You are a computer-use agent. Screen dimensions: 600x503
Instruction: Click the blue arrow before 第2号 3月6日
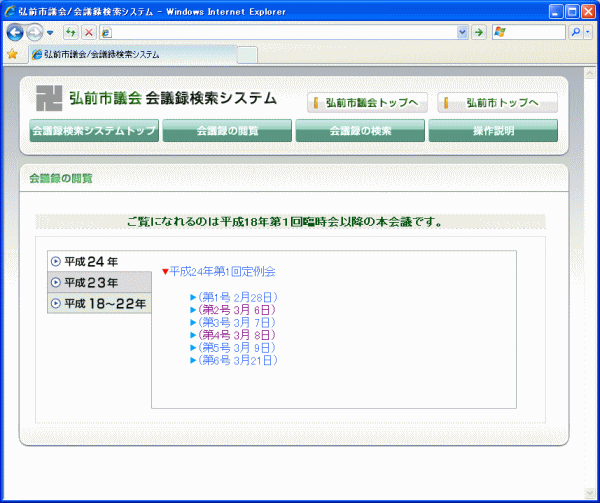point(193,310)
